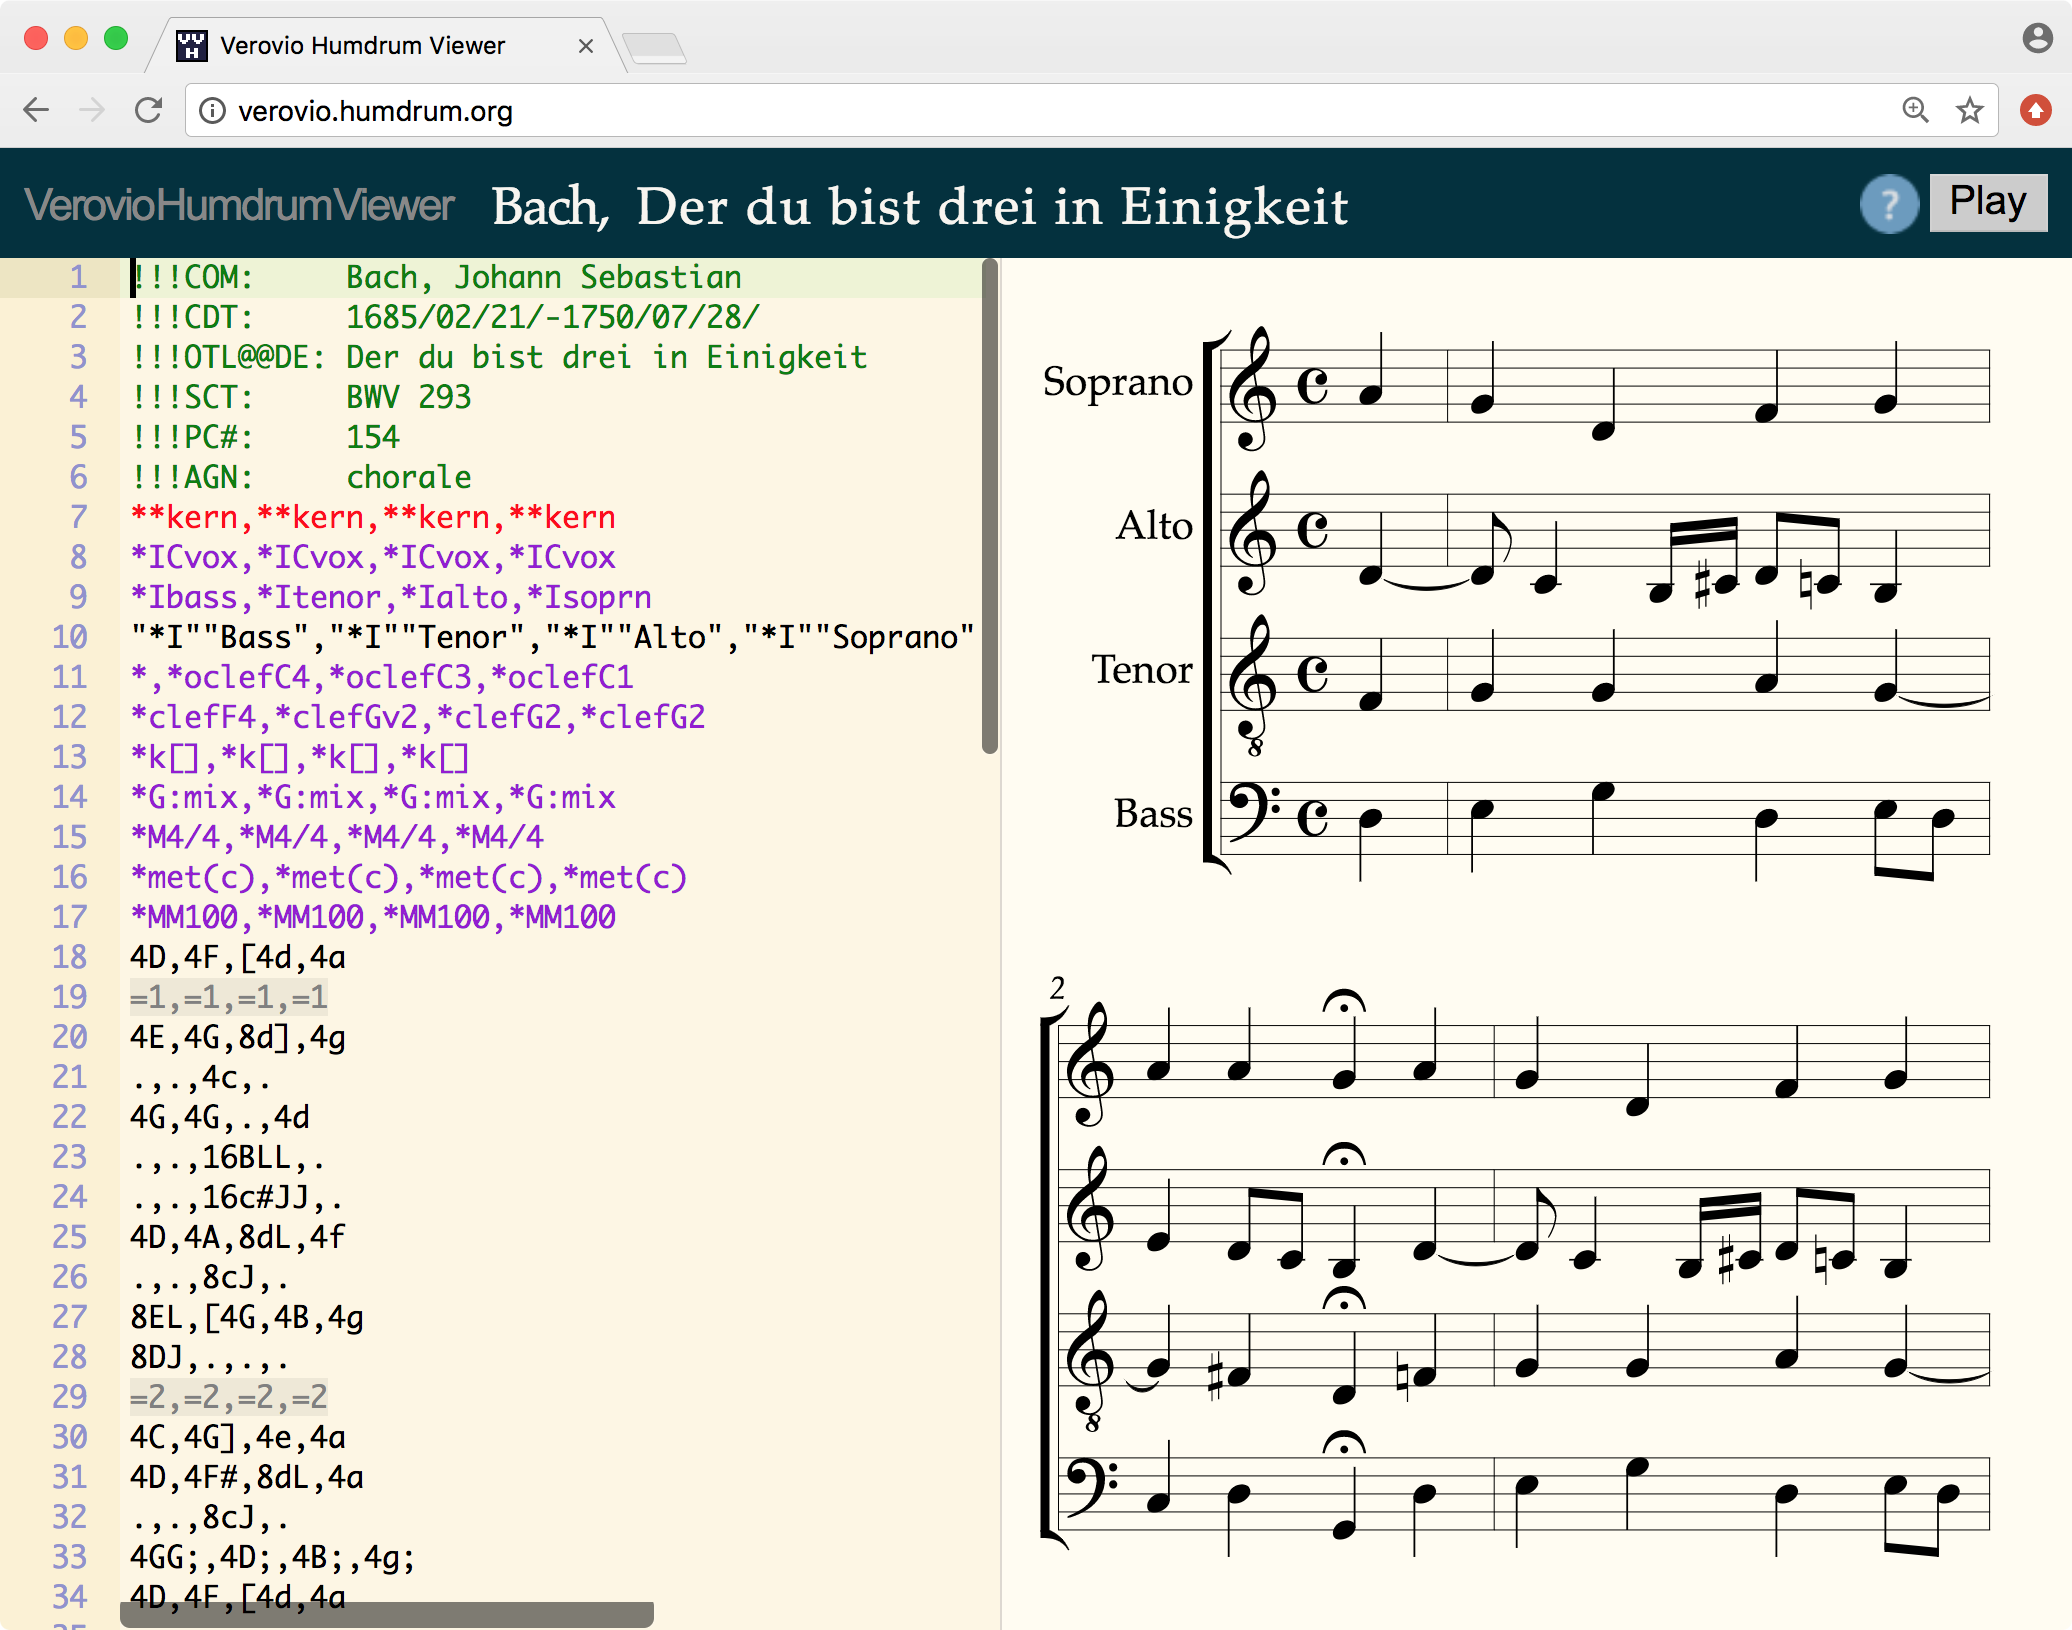The height and width of the screenshot is (1630, 2072).
Task: Close the Verovio Humdrum Viewer tab
Action: [586, 46]
